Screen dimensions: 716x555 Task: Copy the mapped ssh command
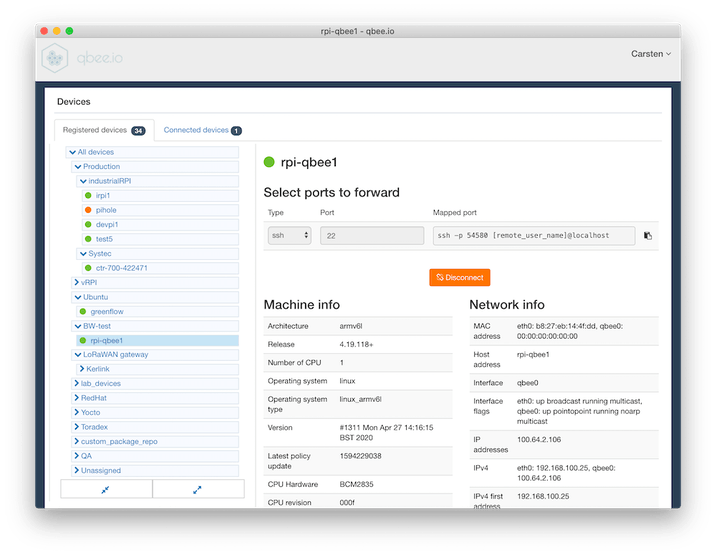pos(648,236)
